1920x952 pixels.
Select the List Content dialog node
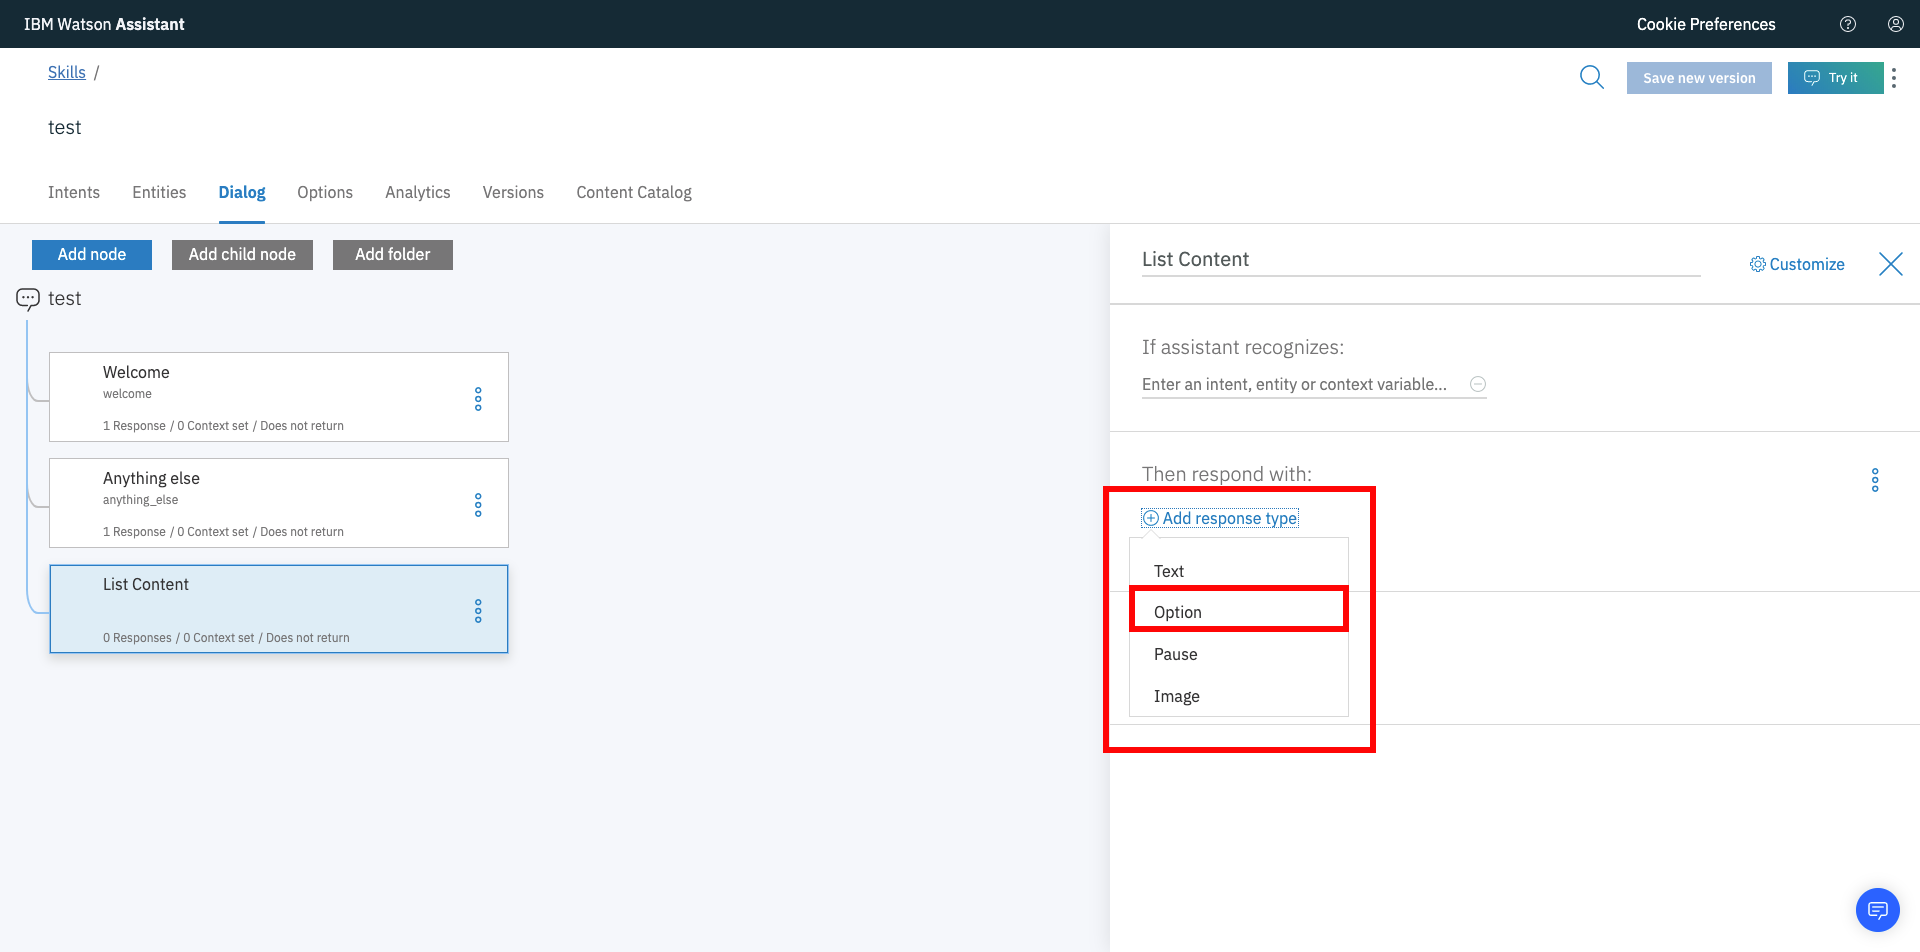[279, 609]
